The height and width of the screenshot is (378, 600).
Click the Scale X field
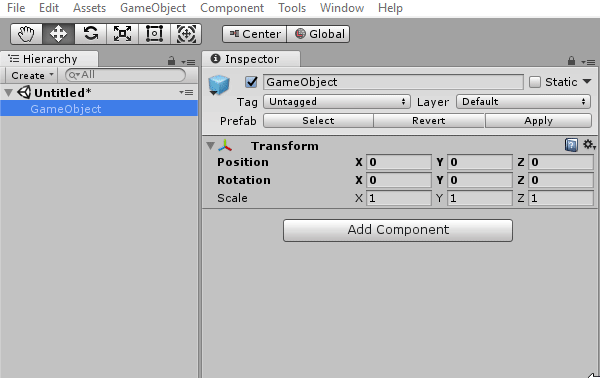[399, 198]
